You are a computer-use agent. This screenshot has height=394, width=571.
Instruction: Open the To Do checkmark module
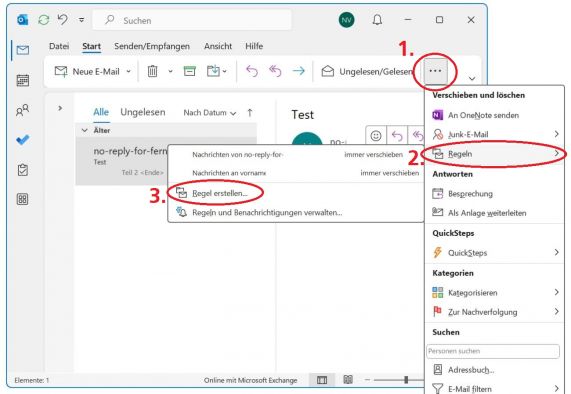tap(23, 140)
